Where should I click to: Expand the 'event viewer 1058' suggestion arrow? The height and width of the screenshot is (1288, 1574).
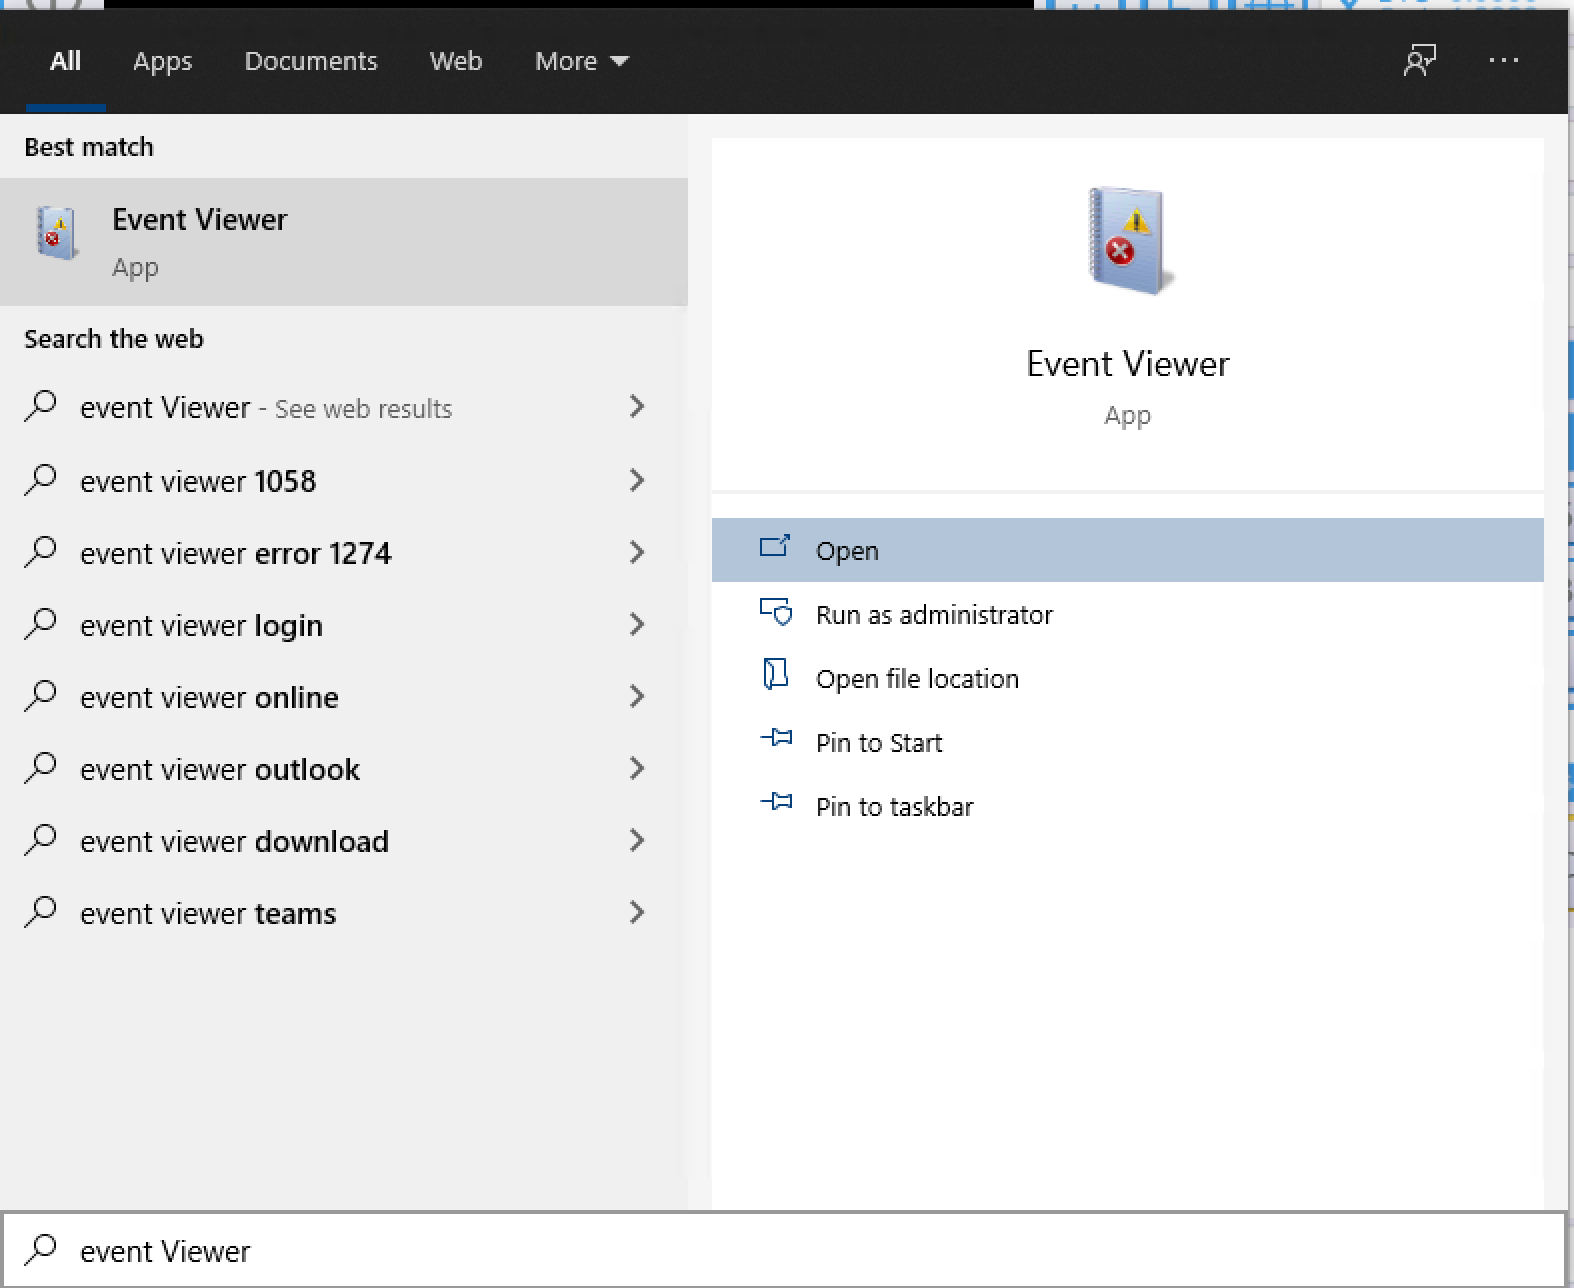point(637,481)
